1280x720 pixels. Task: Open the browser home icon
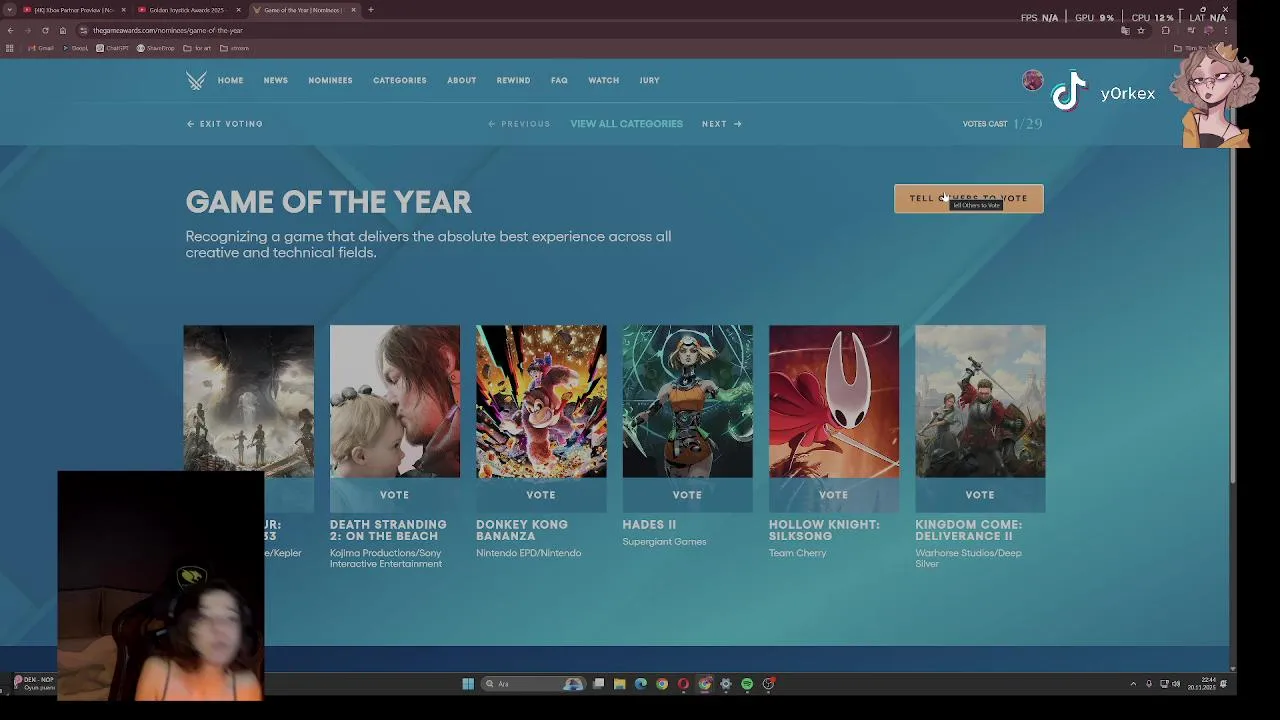(62, 30)
